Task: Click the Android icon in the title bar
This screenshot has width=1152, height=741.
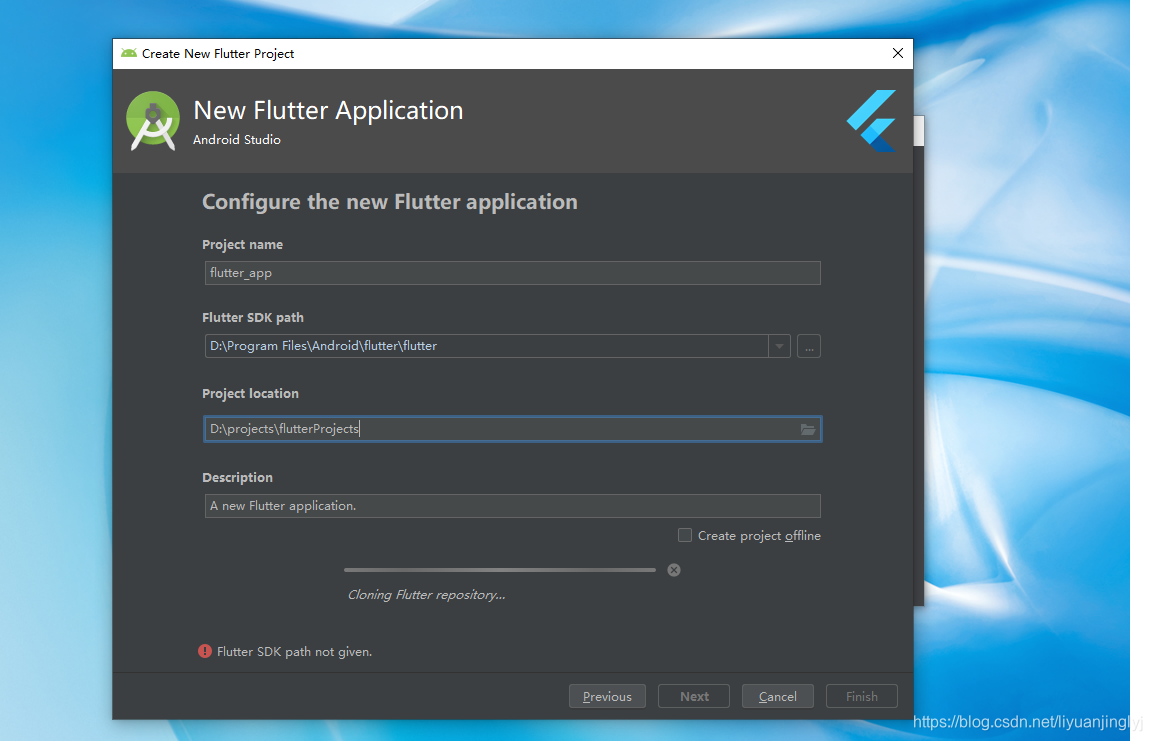Action: point(129,54)
